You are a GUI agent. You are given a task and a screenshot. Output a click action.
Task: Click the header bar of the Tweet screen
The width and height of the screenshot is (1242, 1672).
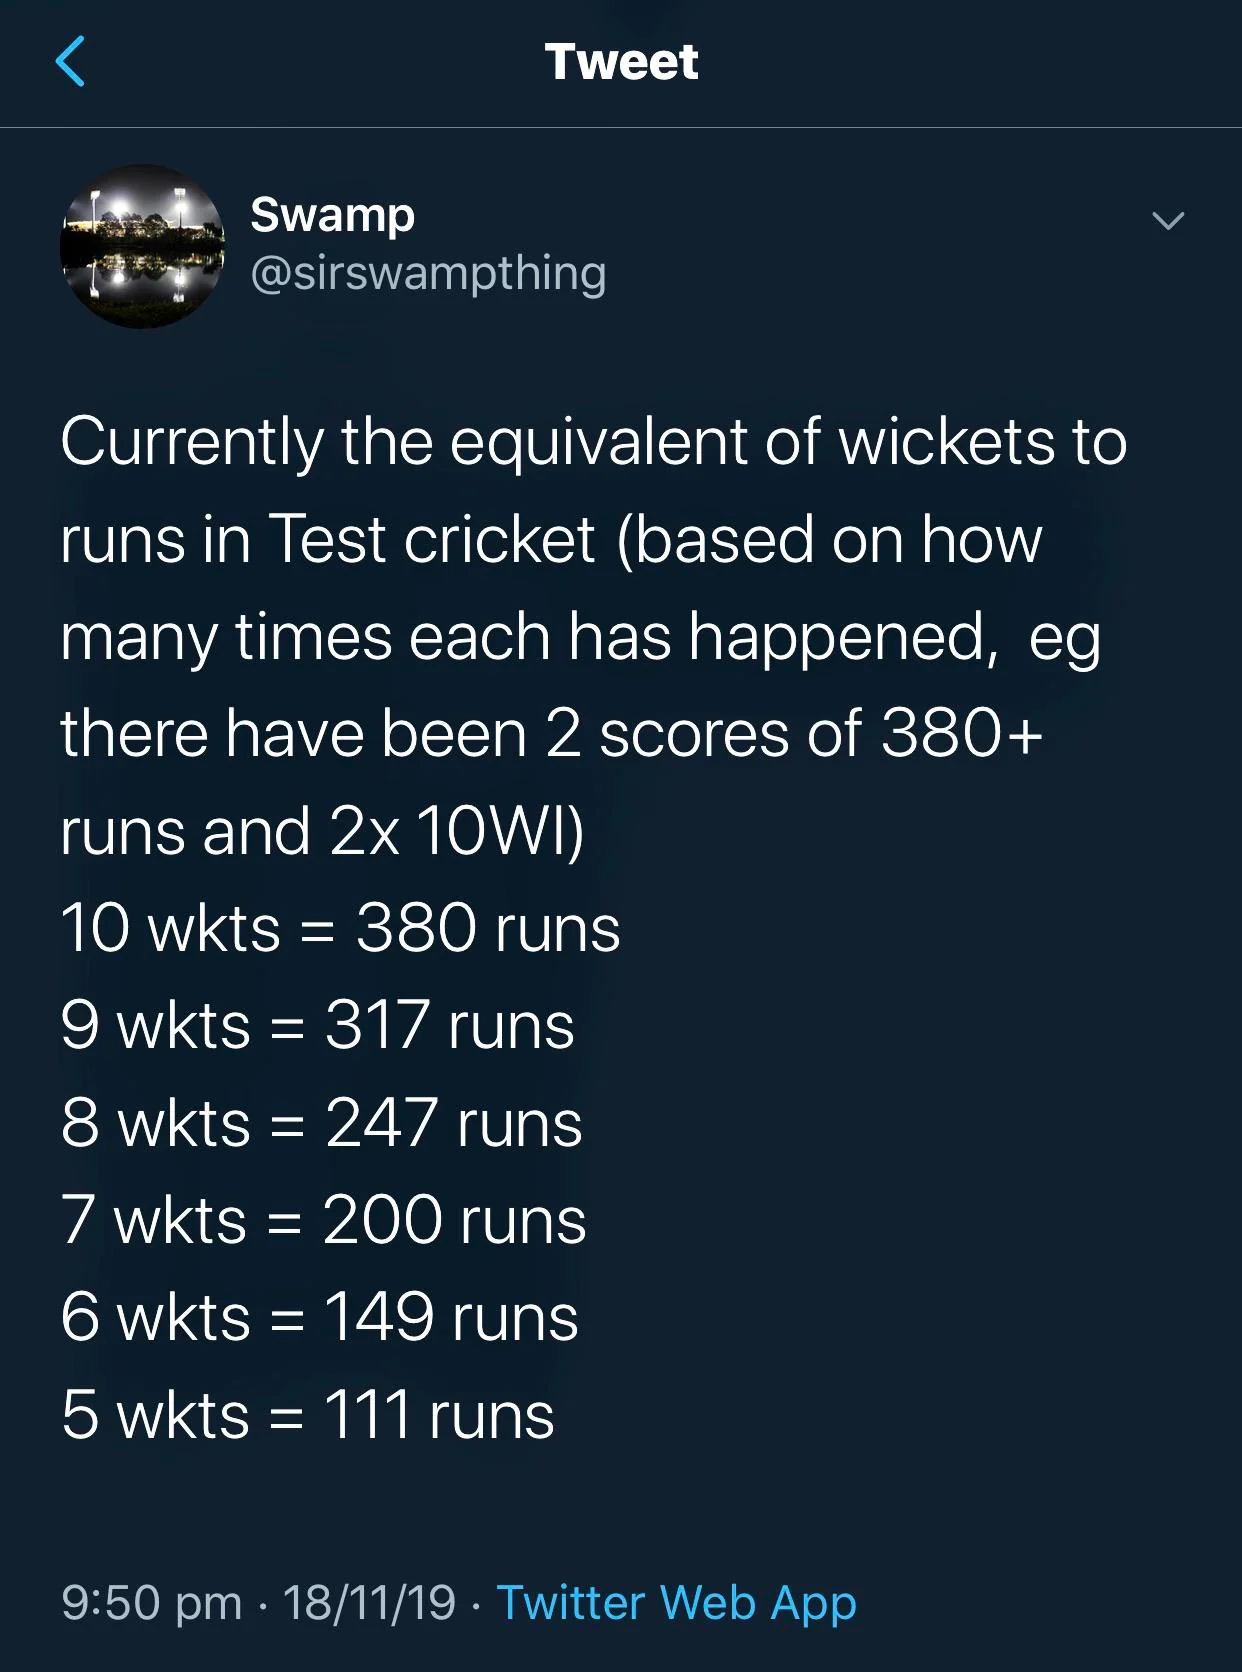620,64
